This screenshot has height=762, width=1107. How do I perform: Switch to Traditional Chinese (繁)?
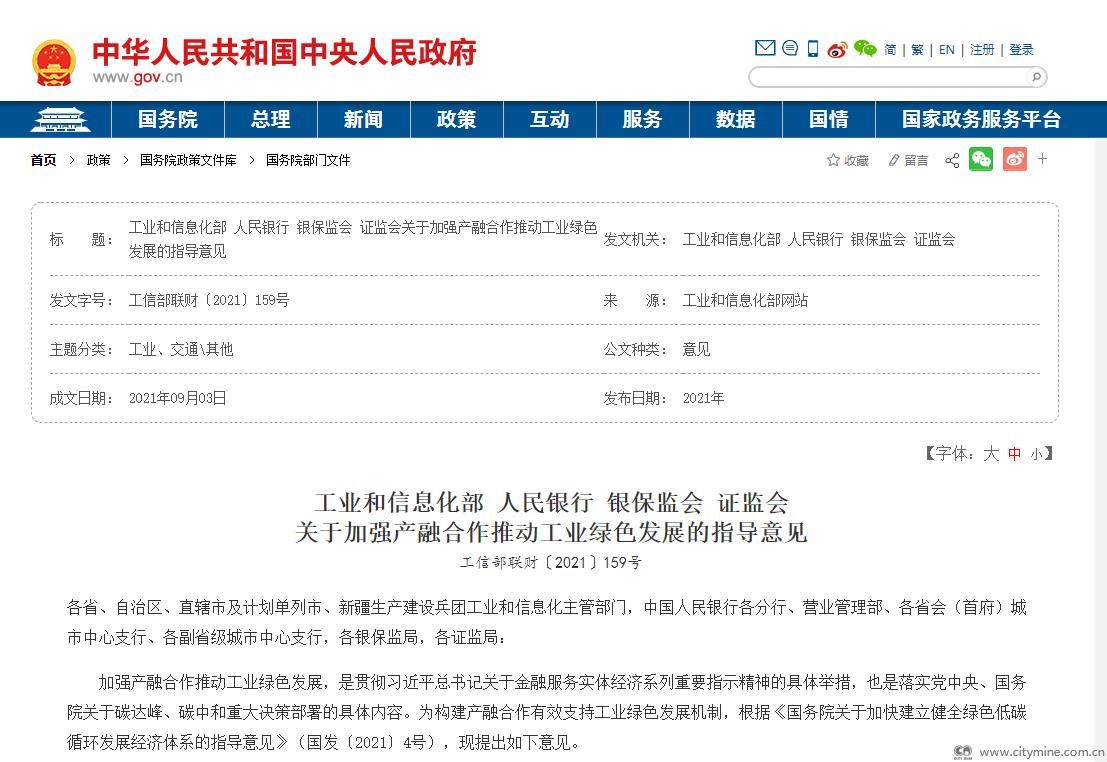[x=917, y=49]
